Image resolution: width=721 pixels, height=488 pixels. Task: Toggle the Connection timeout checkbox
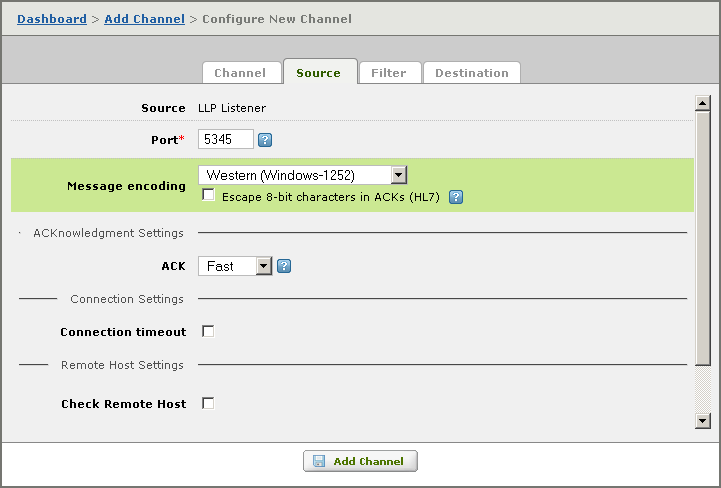click(x=208, y=331)
